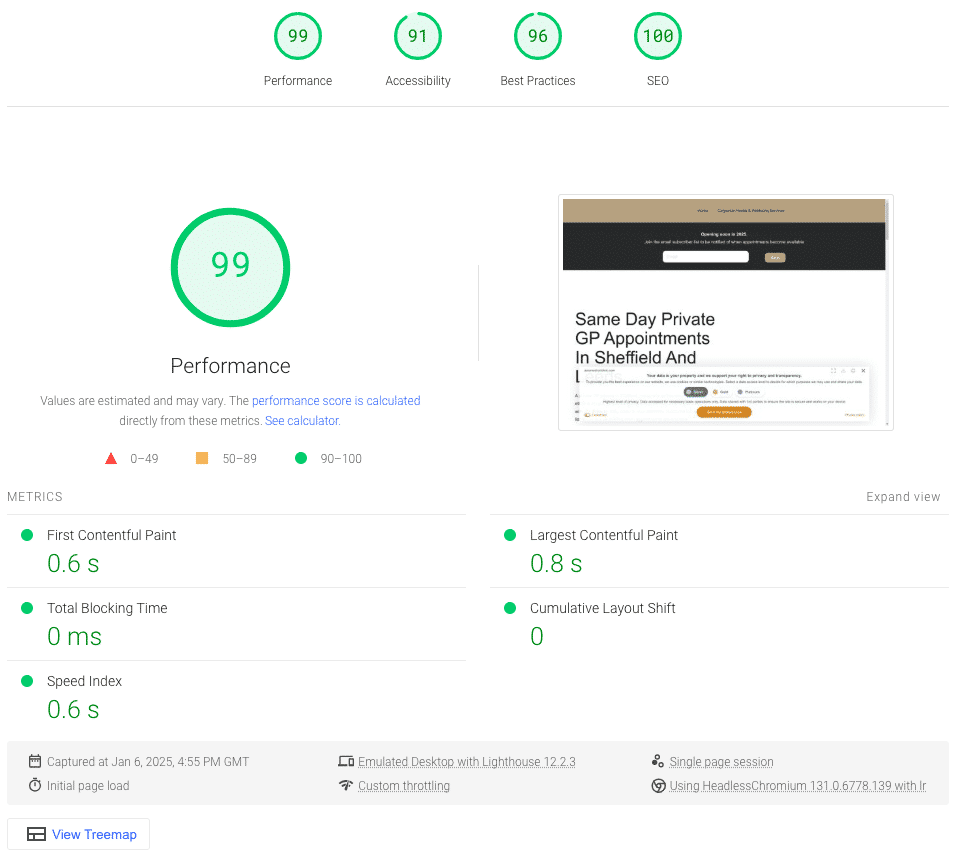Screen dimensions: 957x864
Task: Open 'Emulated Desktop with Lighthouse 12.2.3' details
Action: pyautogui.click(x=466, y=761)
